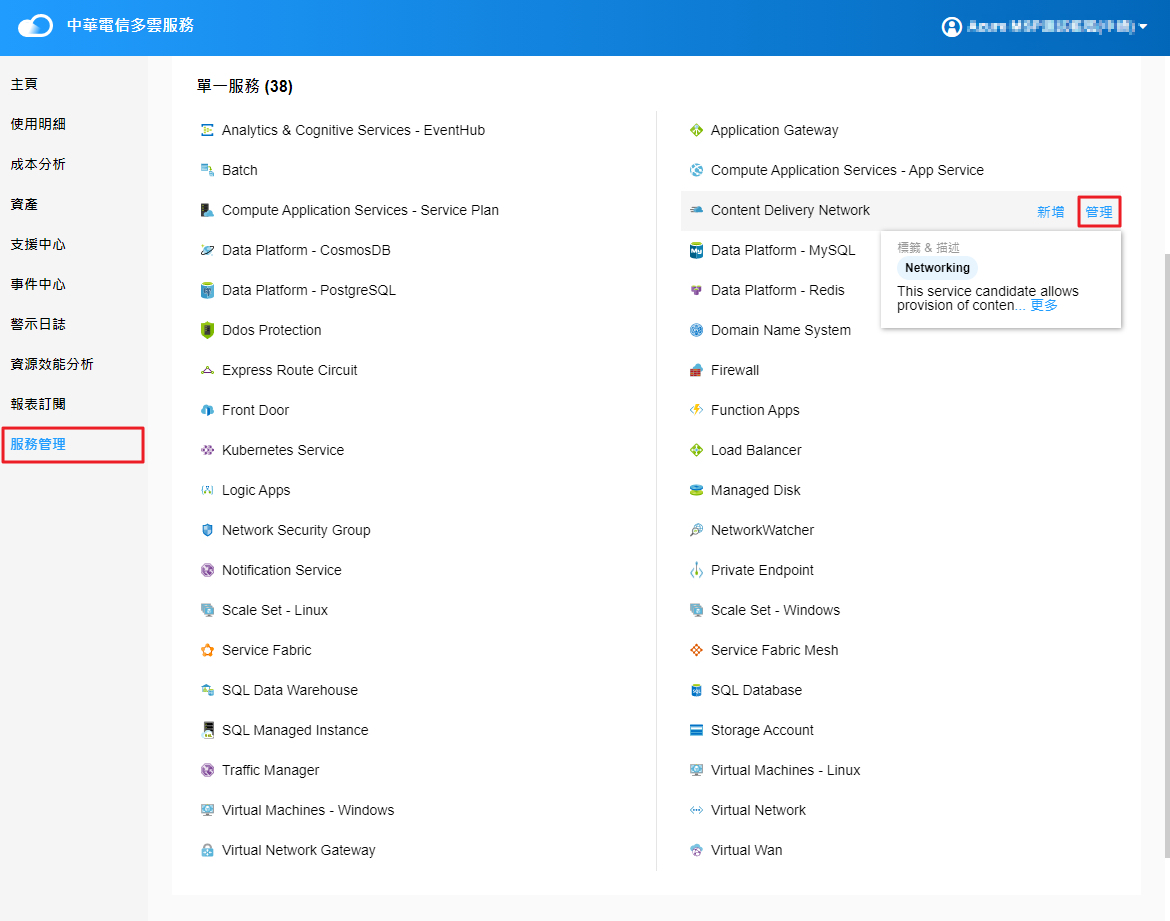Image resolution: width=1170 pixels, height=921 pixels.
Task: Go to 主頁 in the sidebar
Action: tap(24, 84)
